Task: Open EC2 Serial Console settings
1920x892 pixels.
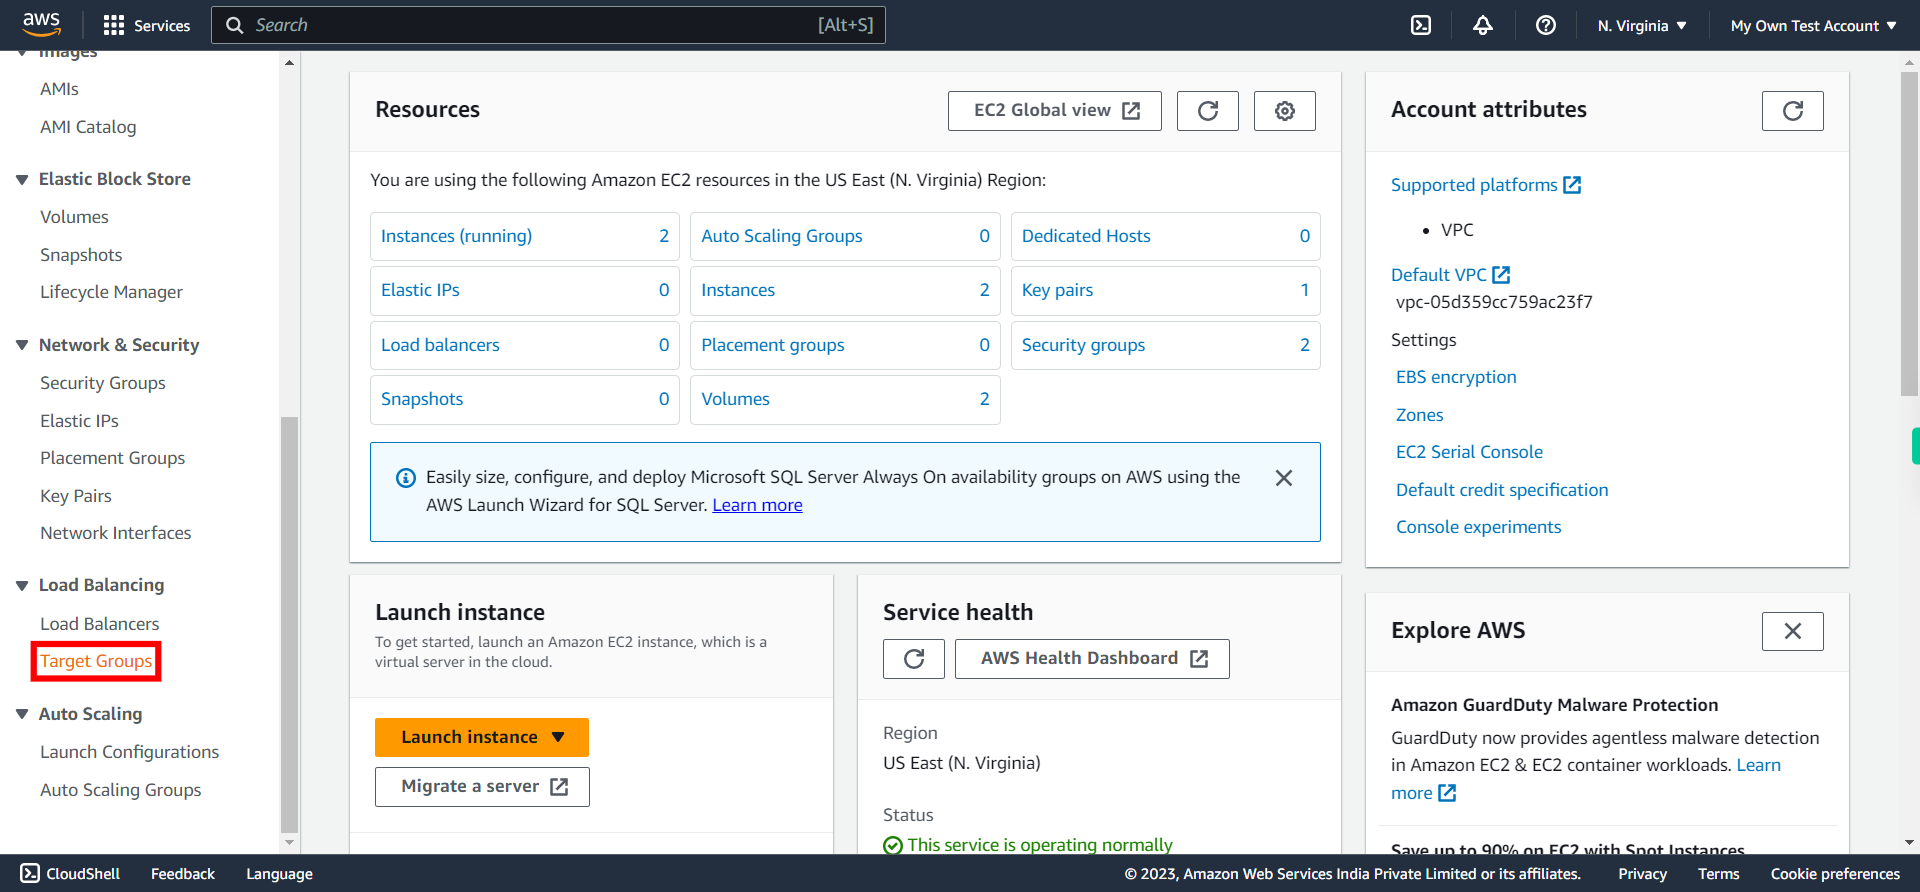Action: (x=1469, y=452)
